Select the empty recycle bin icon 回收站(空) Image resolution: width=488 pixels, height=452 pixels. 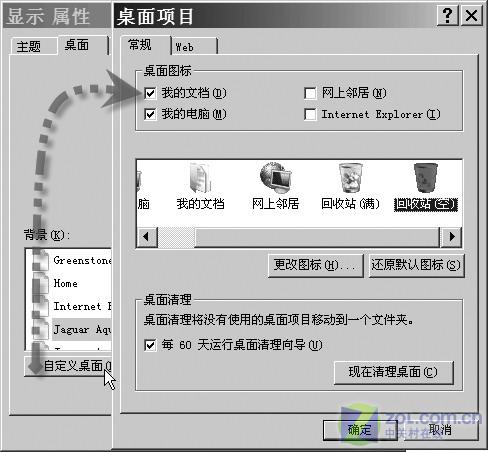point(425,178)
